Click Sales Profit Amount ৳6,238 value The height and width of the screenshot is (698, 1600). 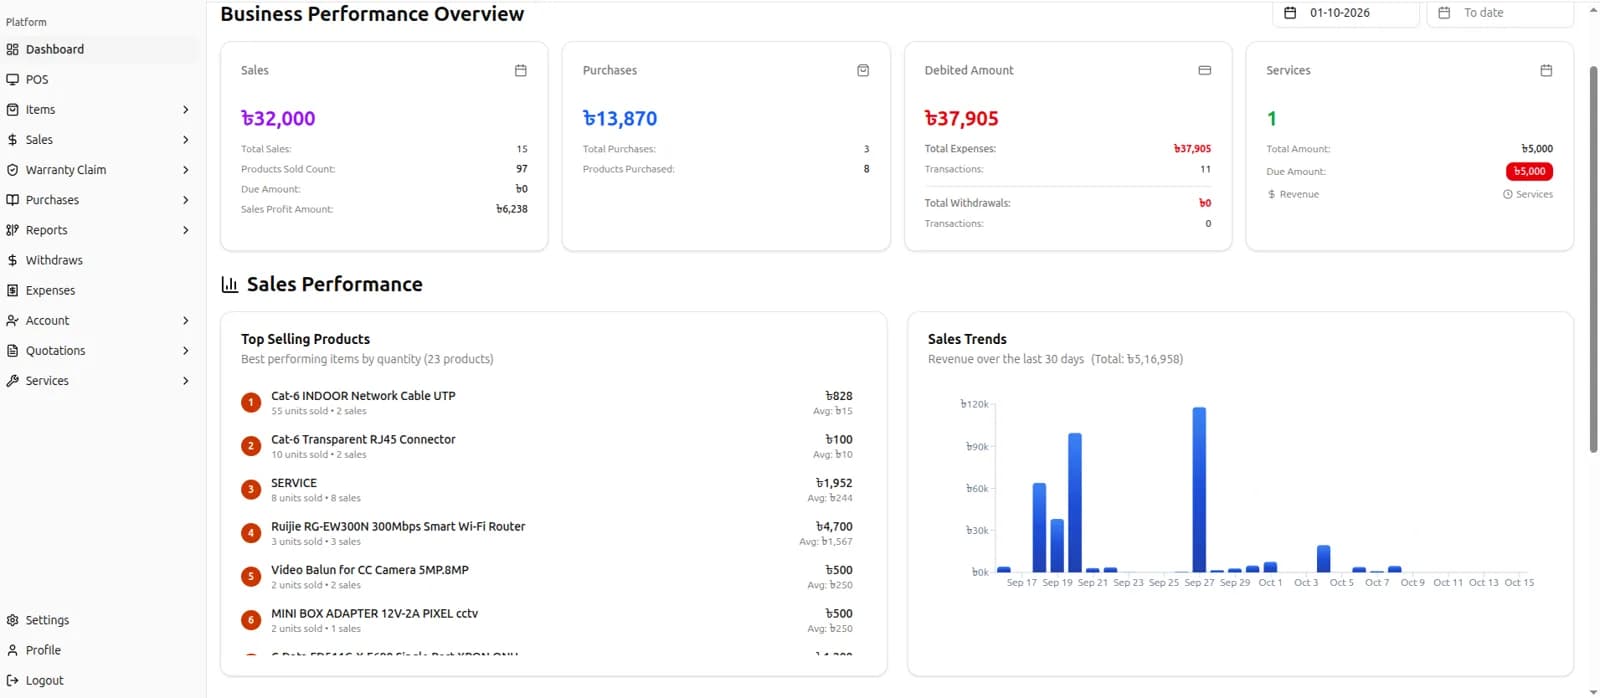pyautogui.click(x=512, y=209)
